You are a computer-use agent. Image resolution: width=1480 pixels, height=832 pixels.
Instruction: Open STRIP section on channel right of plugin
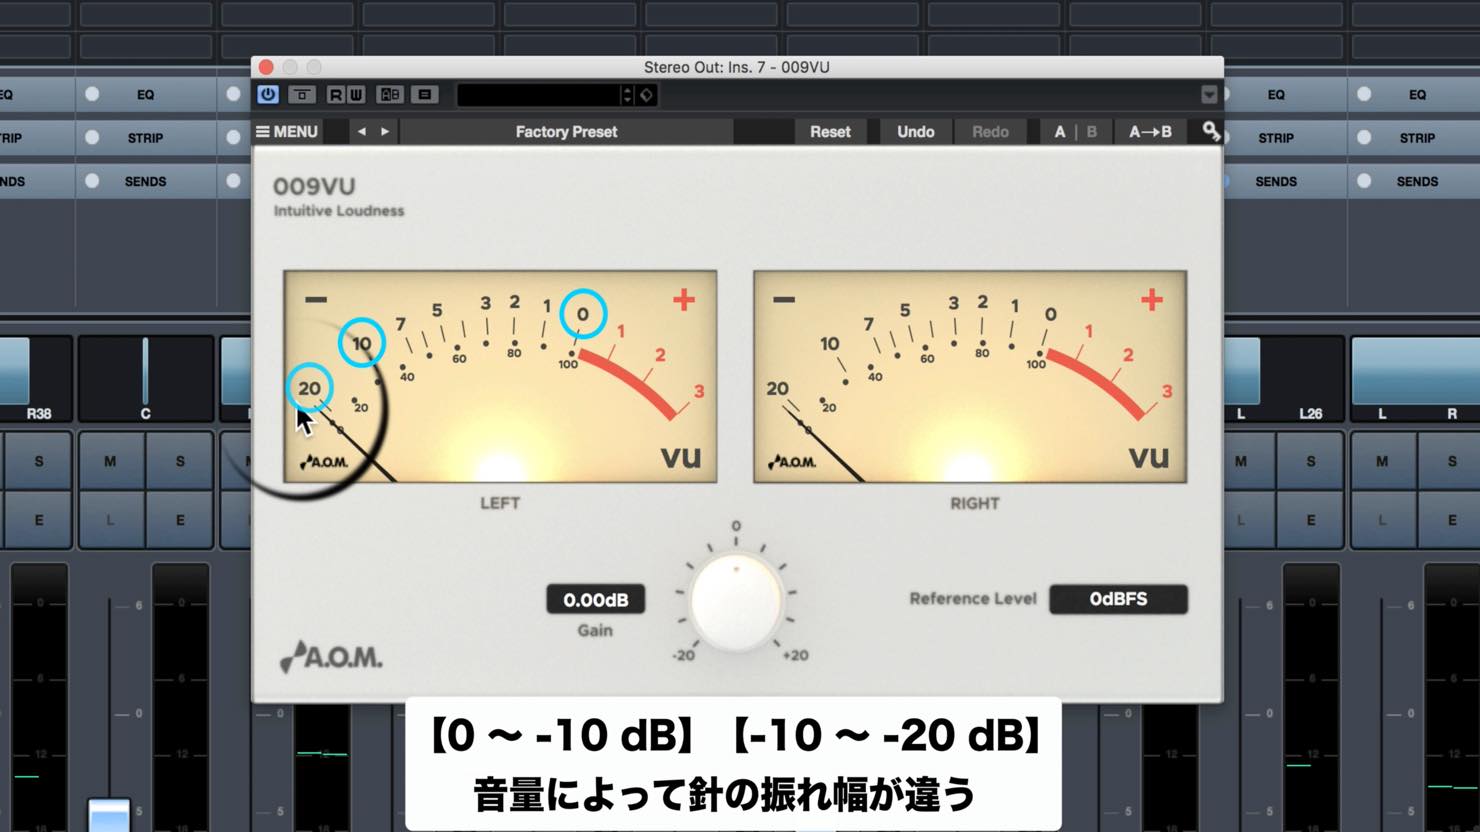point(1276,138)
